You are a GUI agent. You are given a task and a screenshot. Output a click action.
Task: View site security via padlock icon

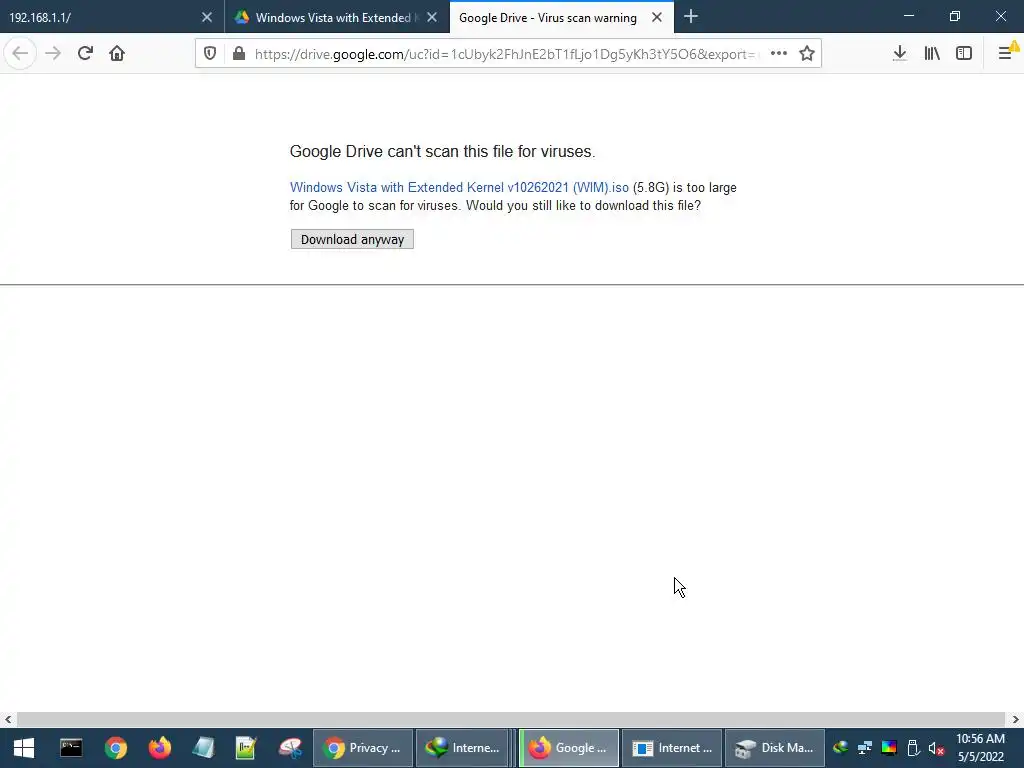pos(239,54)
